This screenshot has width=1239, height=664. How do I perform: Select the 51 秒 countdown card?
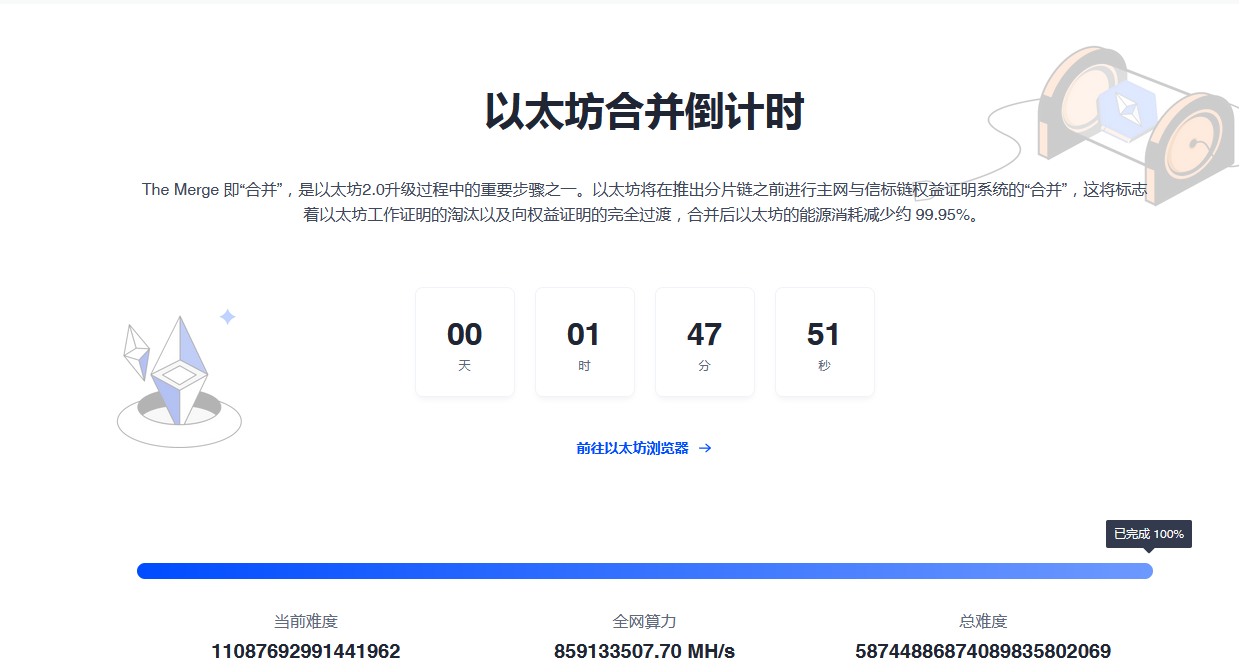click(x=825, y=342)
